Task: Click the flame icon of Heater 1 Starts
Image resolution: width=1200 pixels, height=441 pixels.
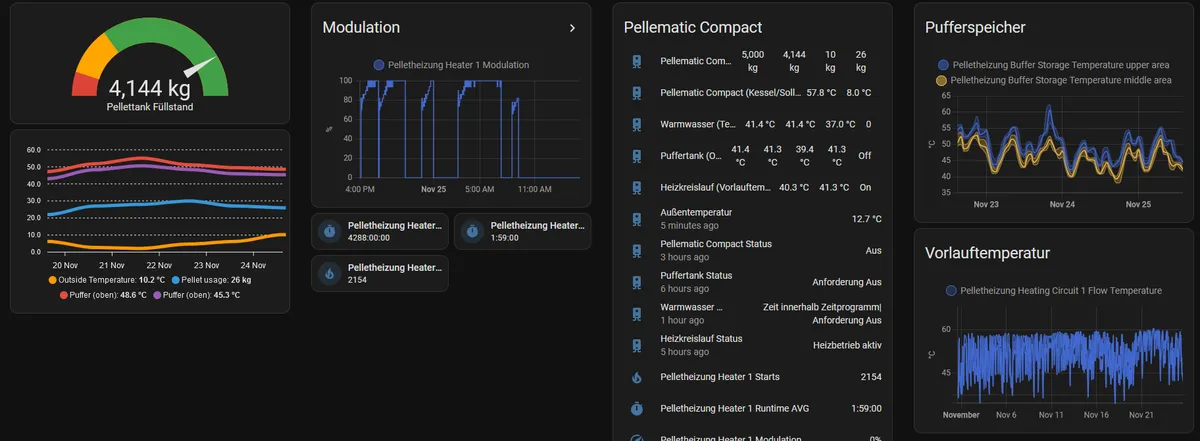Action: 637,377
